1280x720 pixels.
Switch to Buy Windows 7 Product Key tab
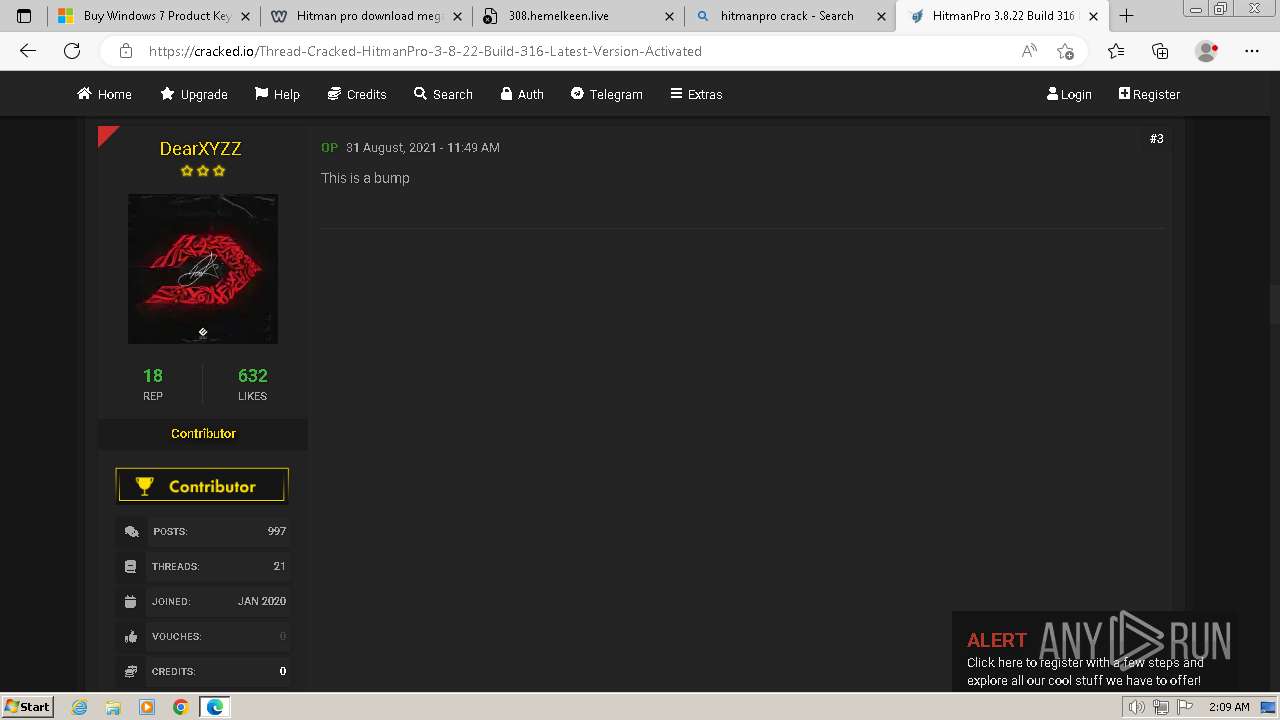pyautogui.click(x=154, y=16)
